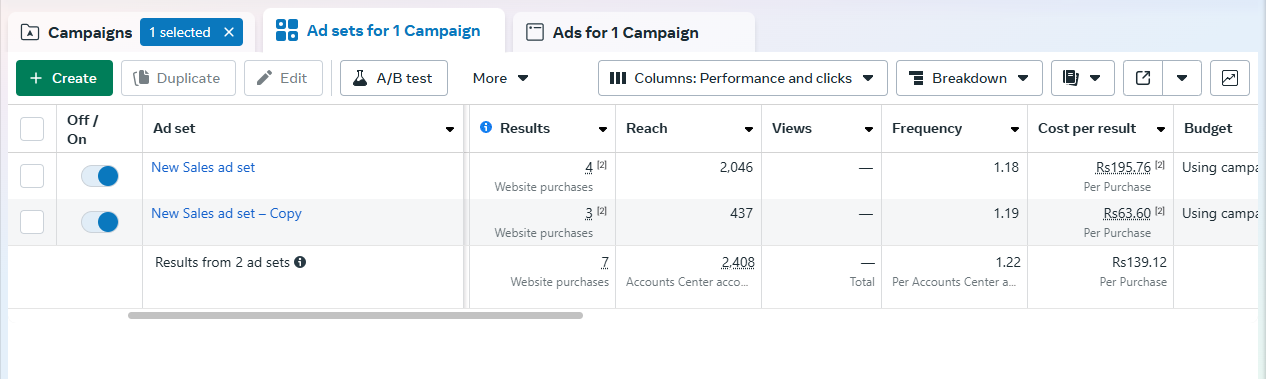
Task: Open the New Sales ad set – Copy link
Action: tap(226, 213)
